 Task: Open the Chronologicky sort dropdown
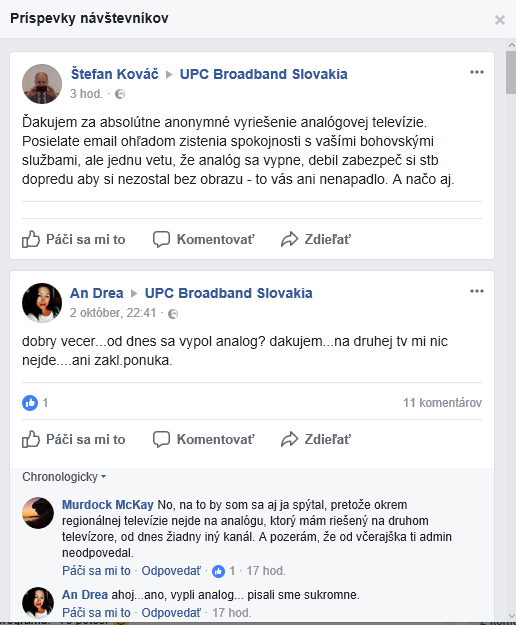tap(64, 477)
